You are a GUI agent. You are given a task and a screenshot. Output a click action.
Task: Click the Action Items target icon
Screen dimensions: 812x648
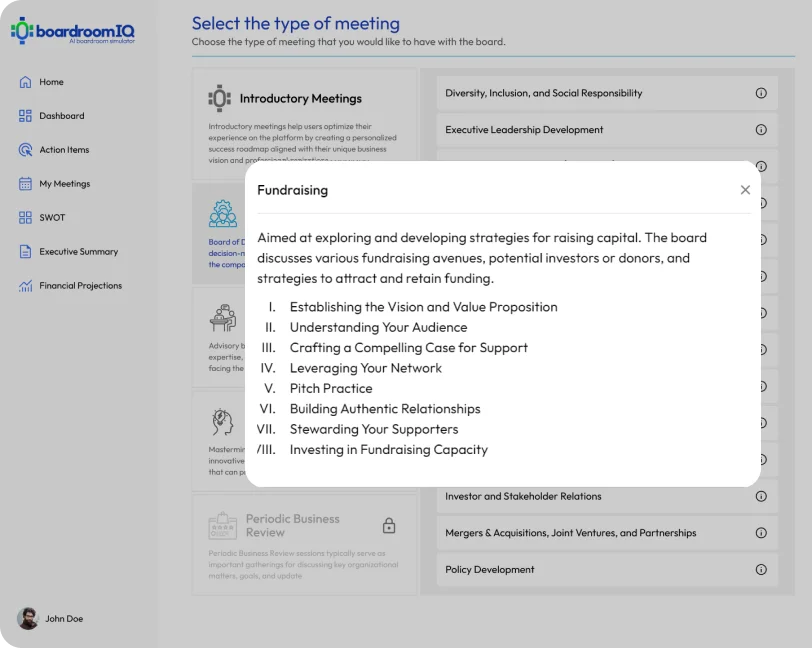(26, 150)
